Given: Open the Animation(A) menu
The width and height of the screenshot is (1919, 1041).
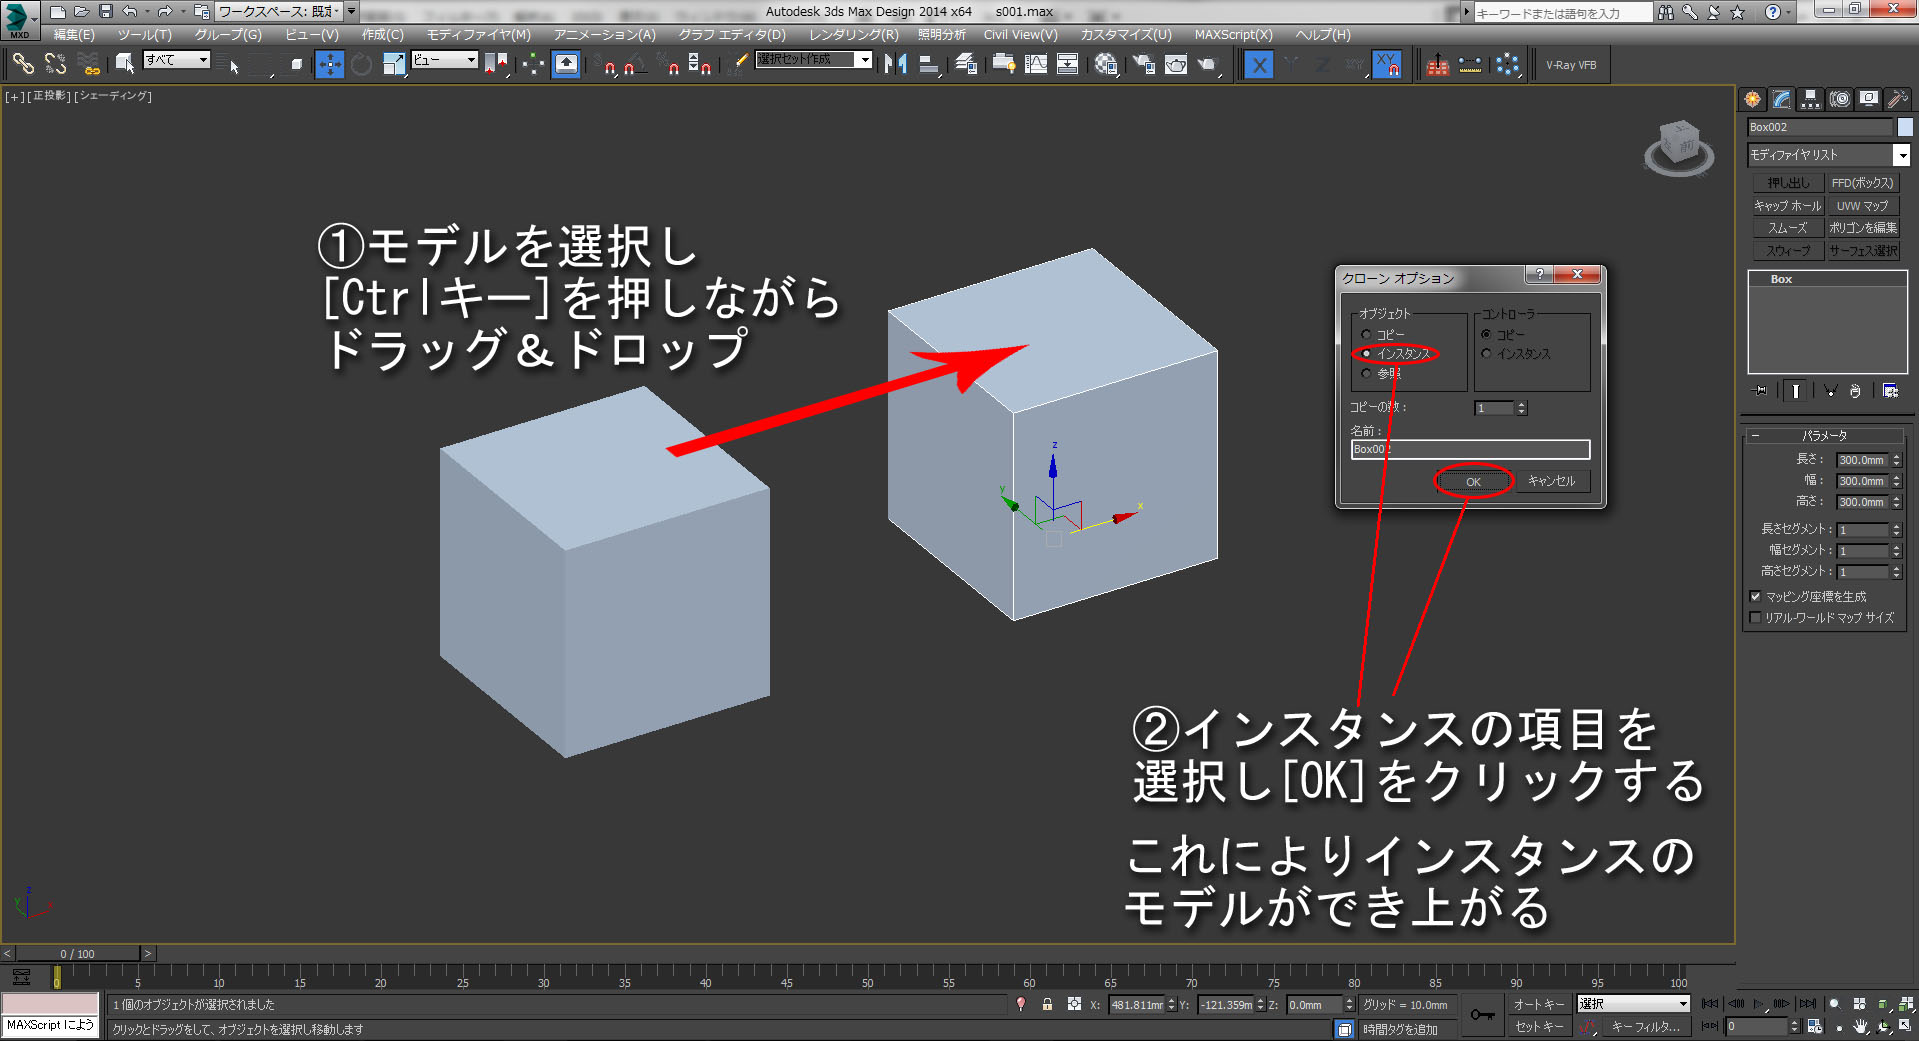Looking at the screenshot, I should click(x=604, y=35).
